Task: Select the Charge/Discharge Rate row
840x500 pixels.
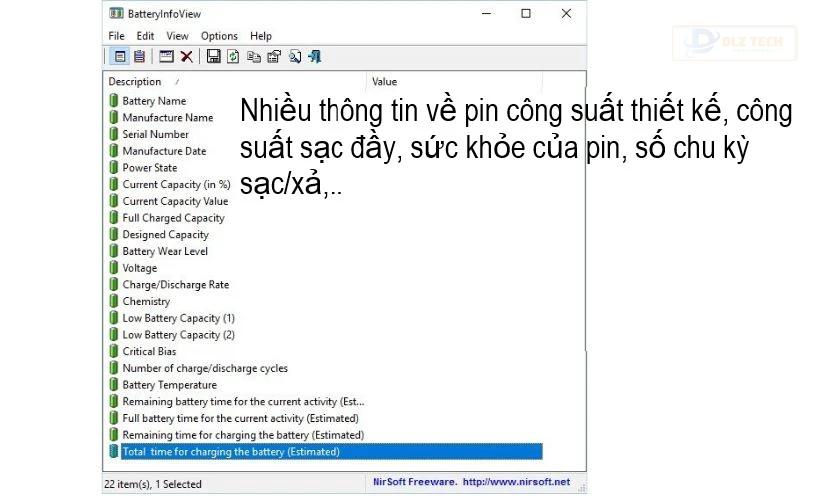Action: point(176,285)
